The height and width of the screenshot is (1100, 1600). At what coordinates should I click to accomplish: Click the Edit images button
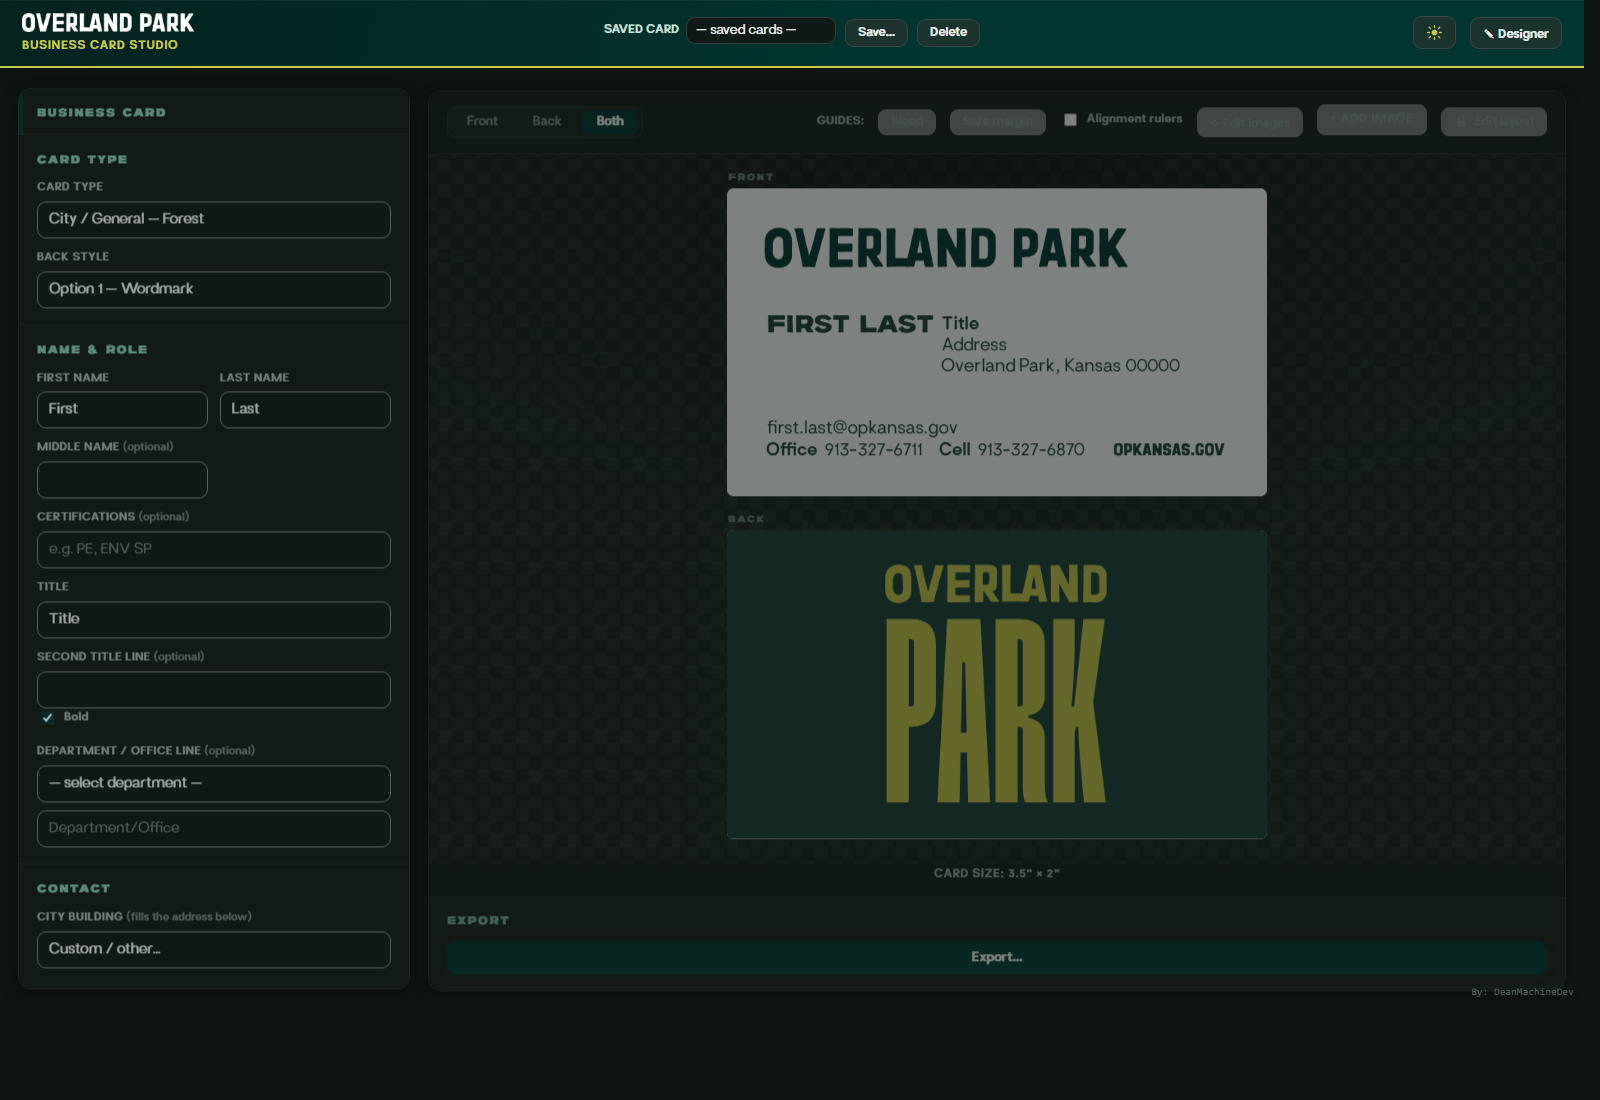click(1250, 122)
